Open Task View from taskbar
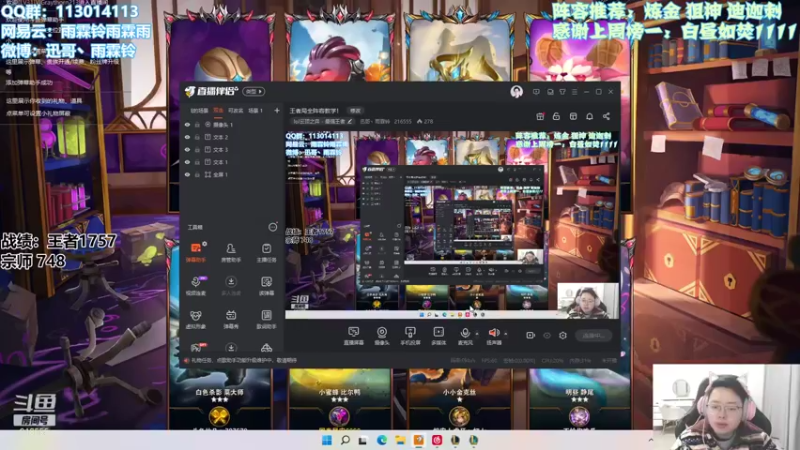The image size is (800, 450). tap(363, 440)
